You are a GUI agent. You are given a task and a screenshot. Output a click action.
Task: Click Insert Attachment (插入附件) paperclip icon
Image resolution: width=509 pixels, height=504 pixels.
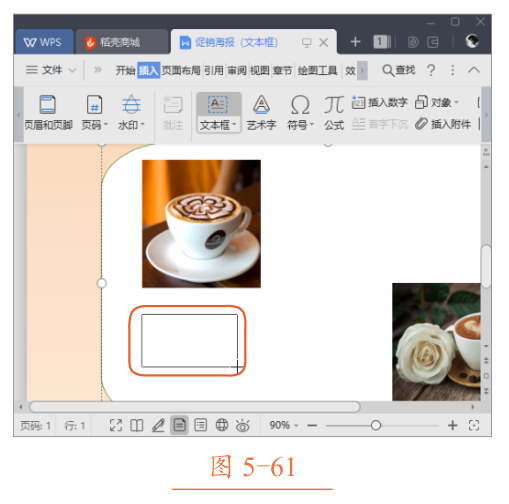(421, 124)
